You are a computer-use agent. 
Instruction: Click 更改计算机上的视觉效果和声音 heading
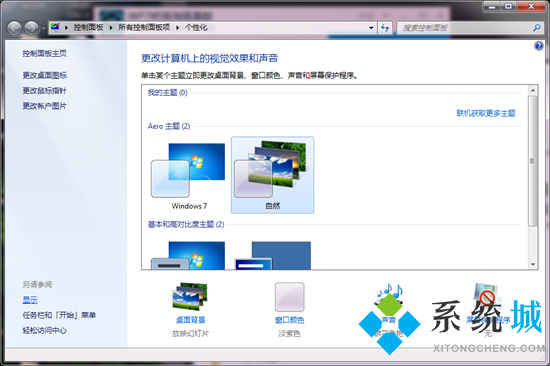pyautogui.click(x=209, y=58)
